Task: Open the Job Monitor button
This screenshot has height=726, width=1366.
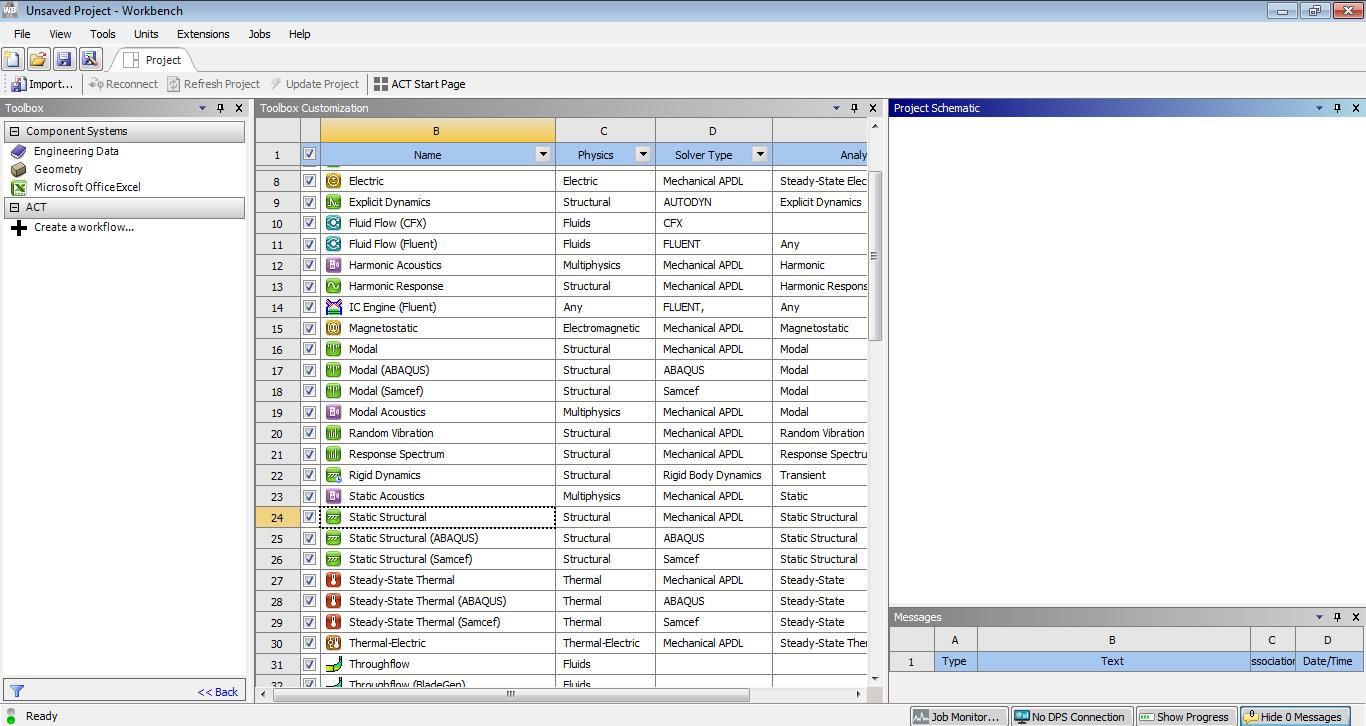Action: pyautogui.click(x=957, y=716)
